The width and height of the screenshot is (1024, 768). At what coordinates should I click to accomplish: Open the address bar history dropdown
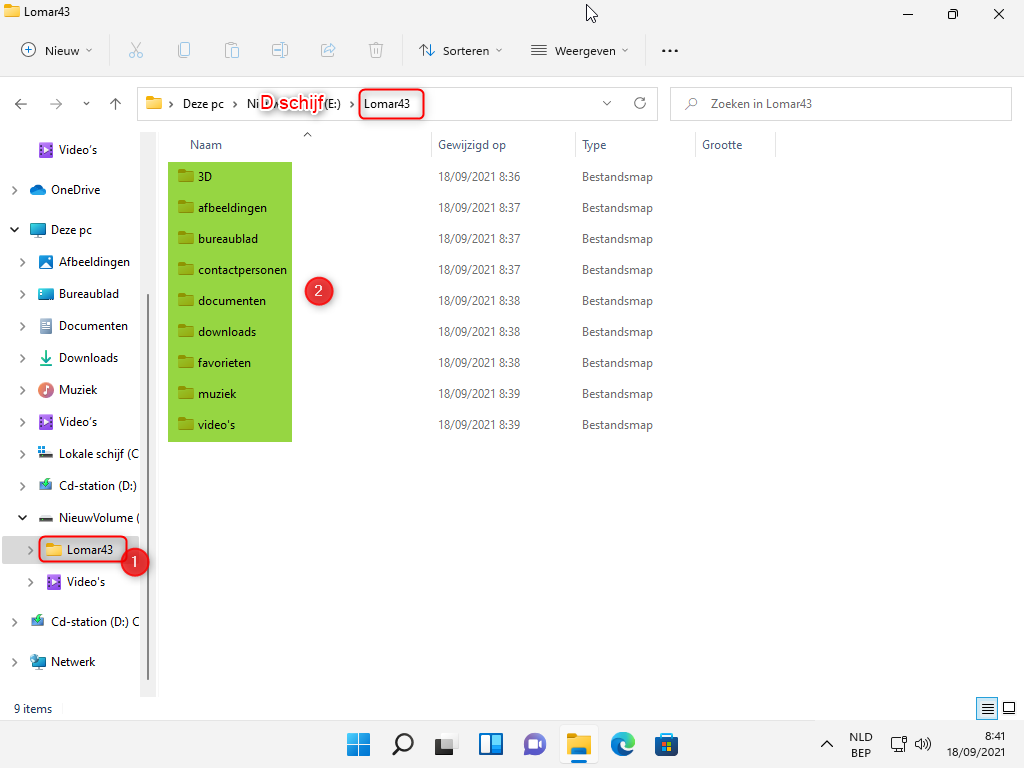click(x=607, y=104)
